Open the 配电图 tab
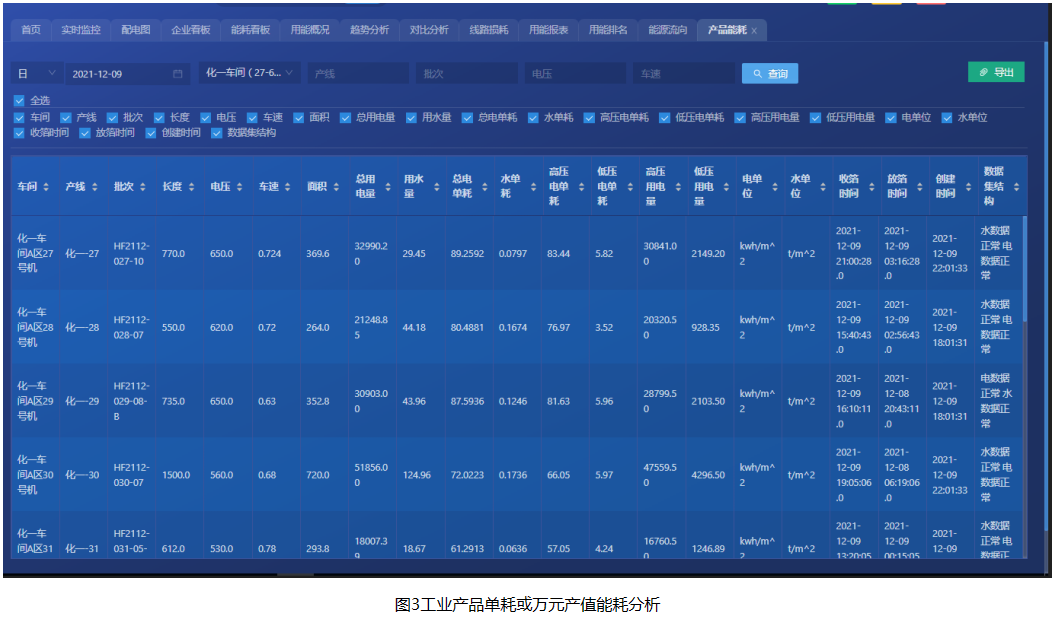Image resolution: width=1056 pixels, height=617 pixels. point(136,30)
